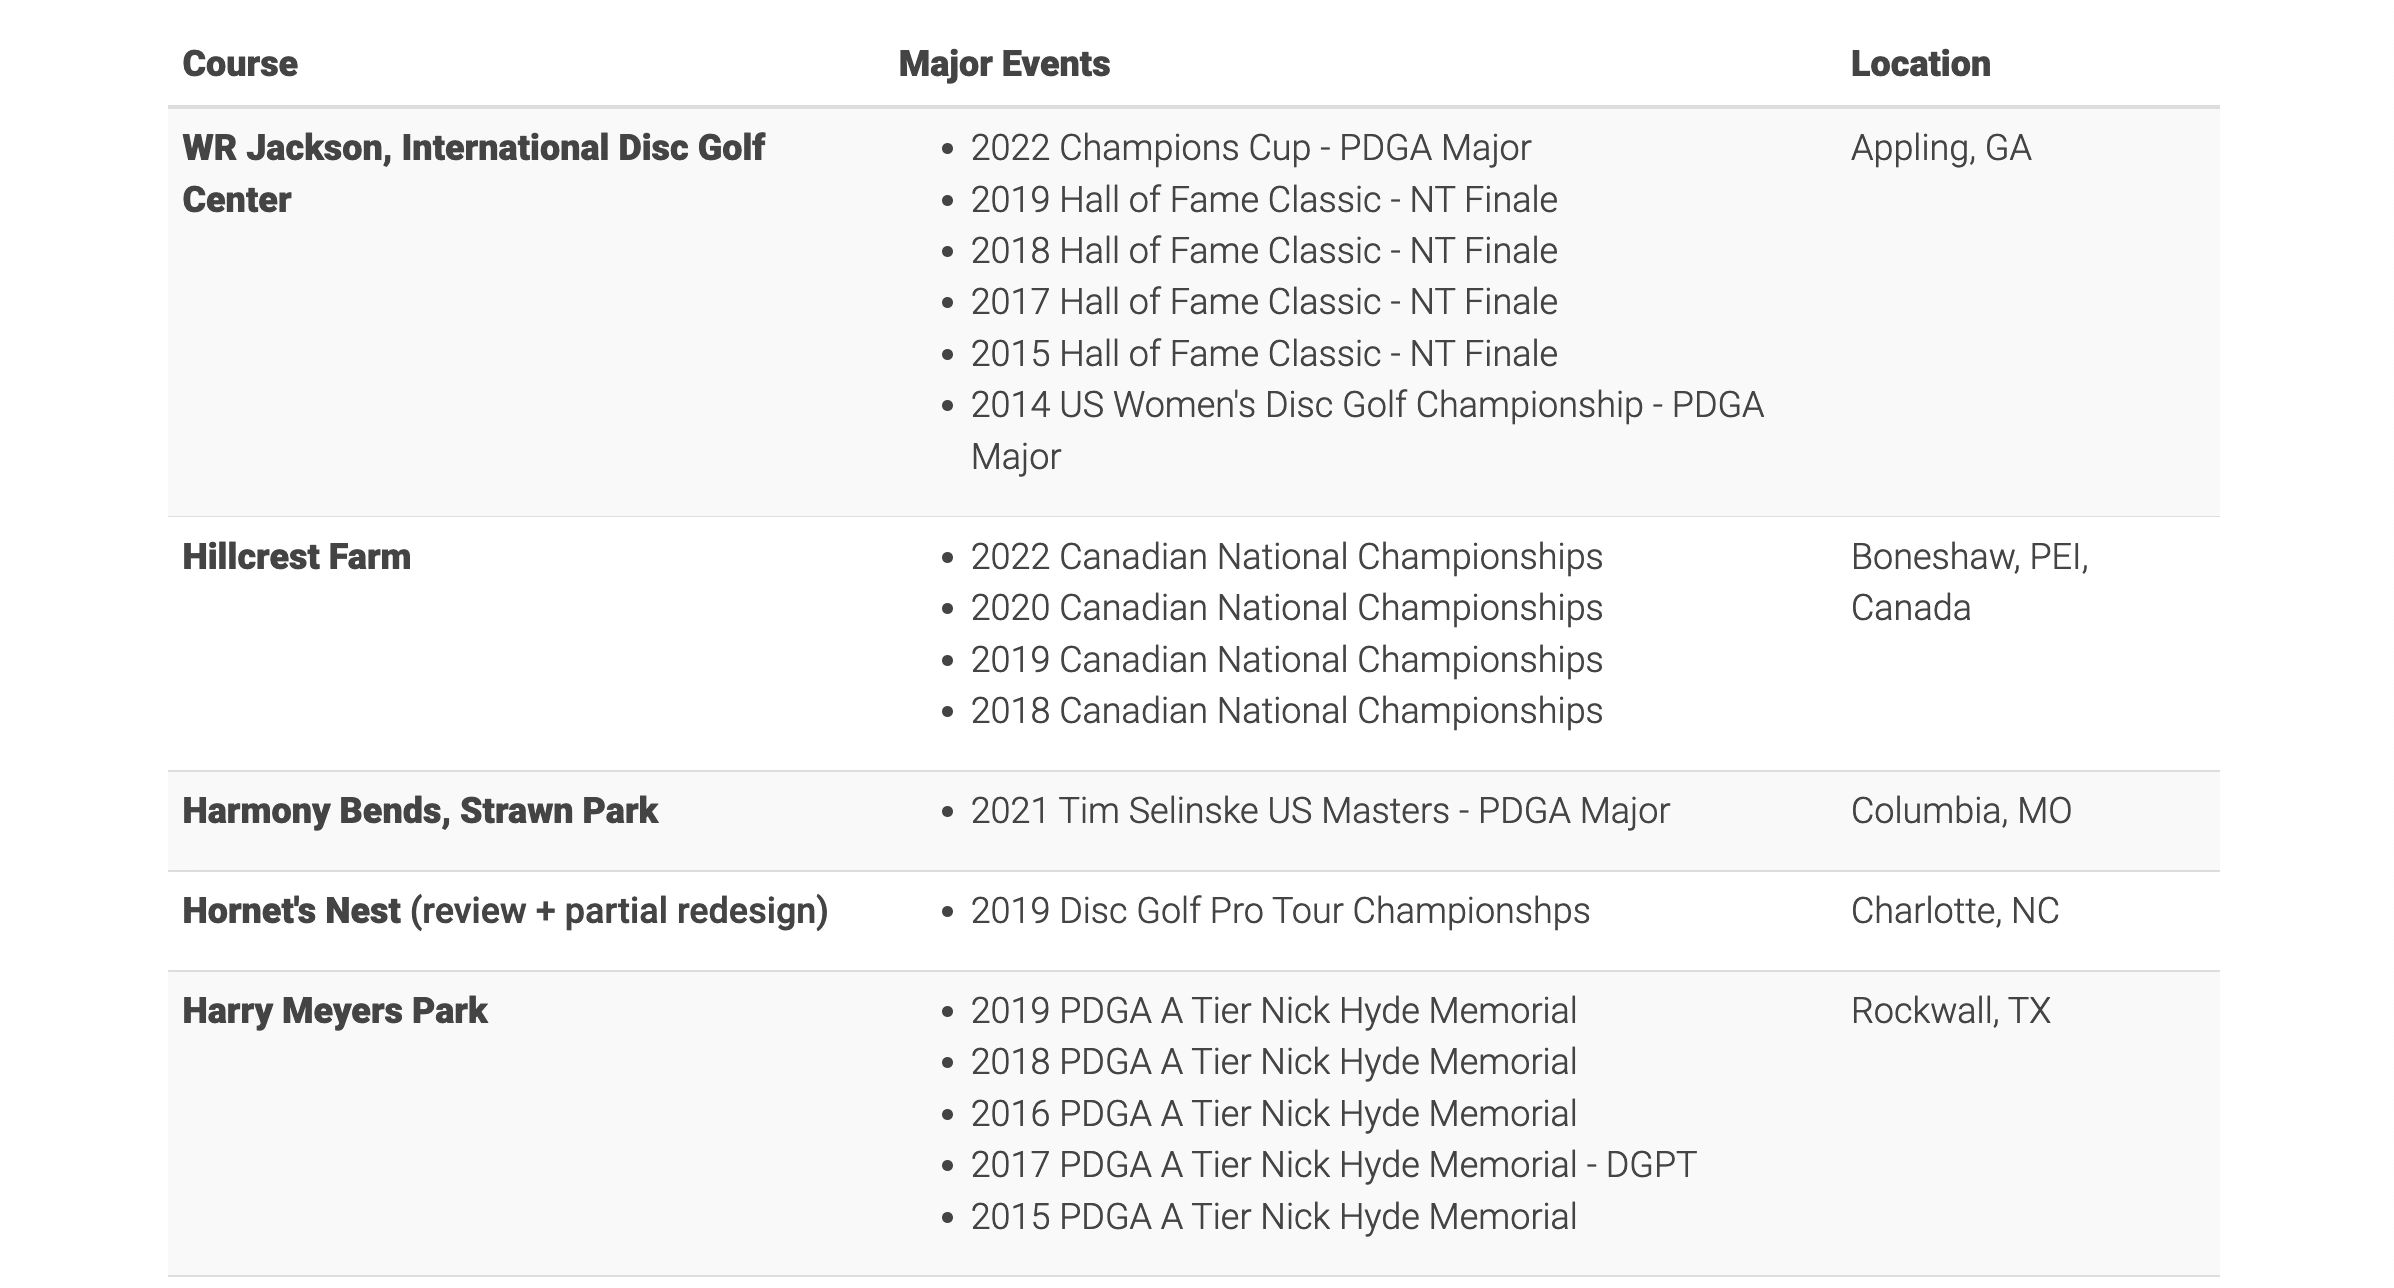Viewport: 2394px width, 1288px height.
Task: Click 2018 Canadian National Championships
Action: click(x=1286, y=711)
